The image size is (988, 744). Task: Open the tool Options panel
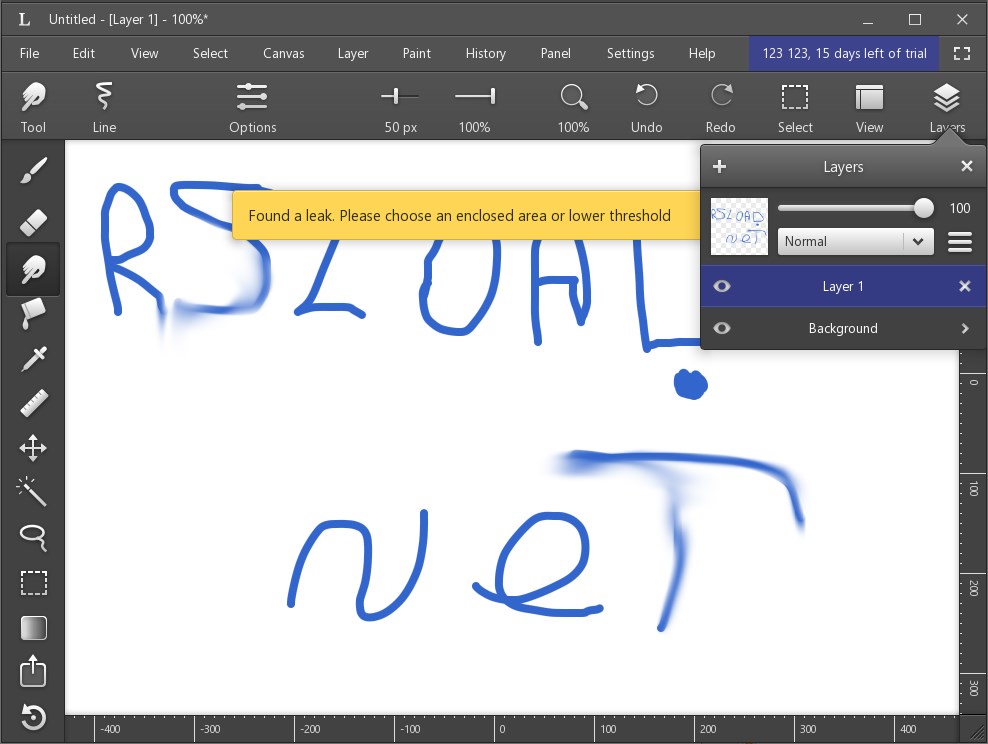252,107
